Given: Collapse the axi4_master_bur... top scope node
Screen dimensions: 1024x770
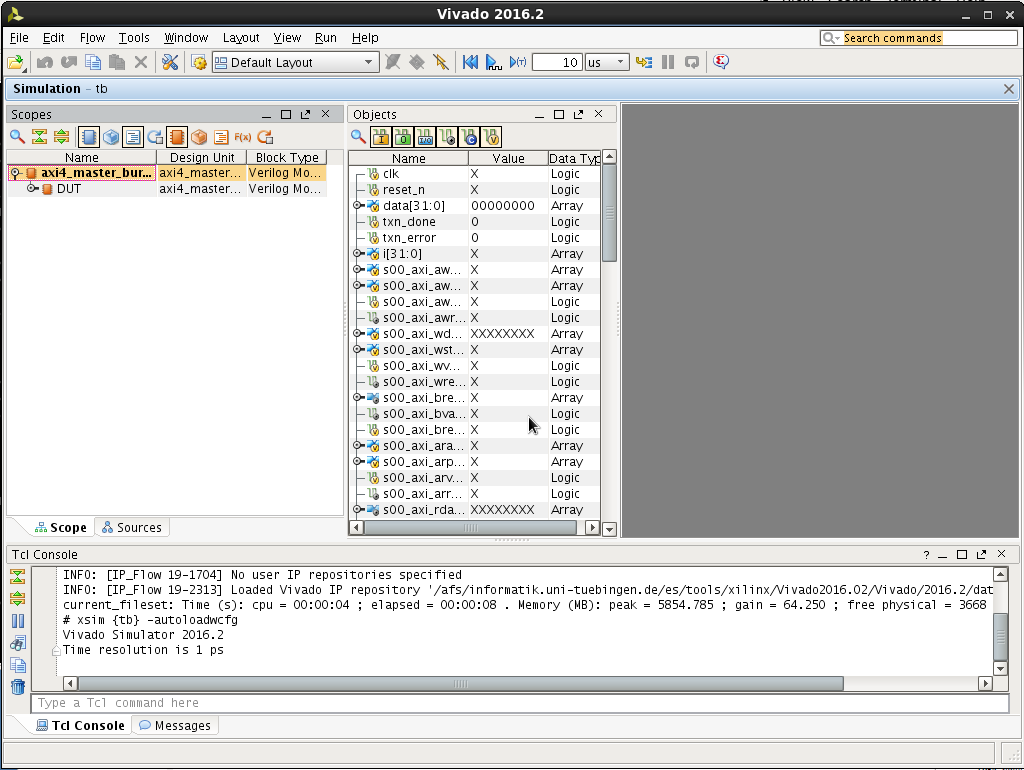Looking at the screenshot, I should pos(15,173).
